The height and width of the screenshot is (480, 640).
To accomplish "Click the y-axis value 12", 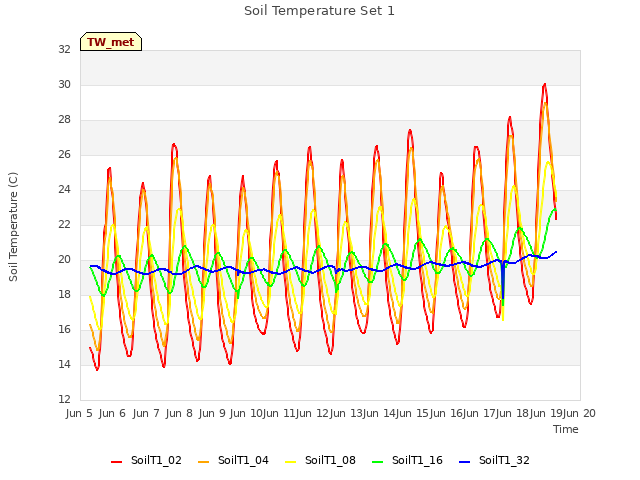I will pyautogui.click(x=64, y=399).
